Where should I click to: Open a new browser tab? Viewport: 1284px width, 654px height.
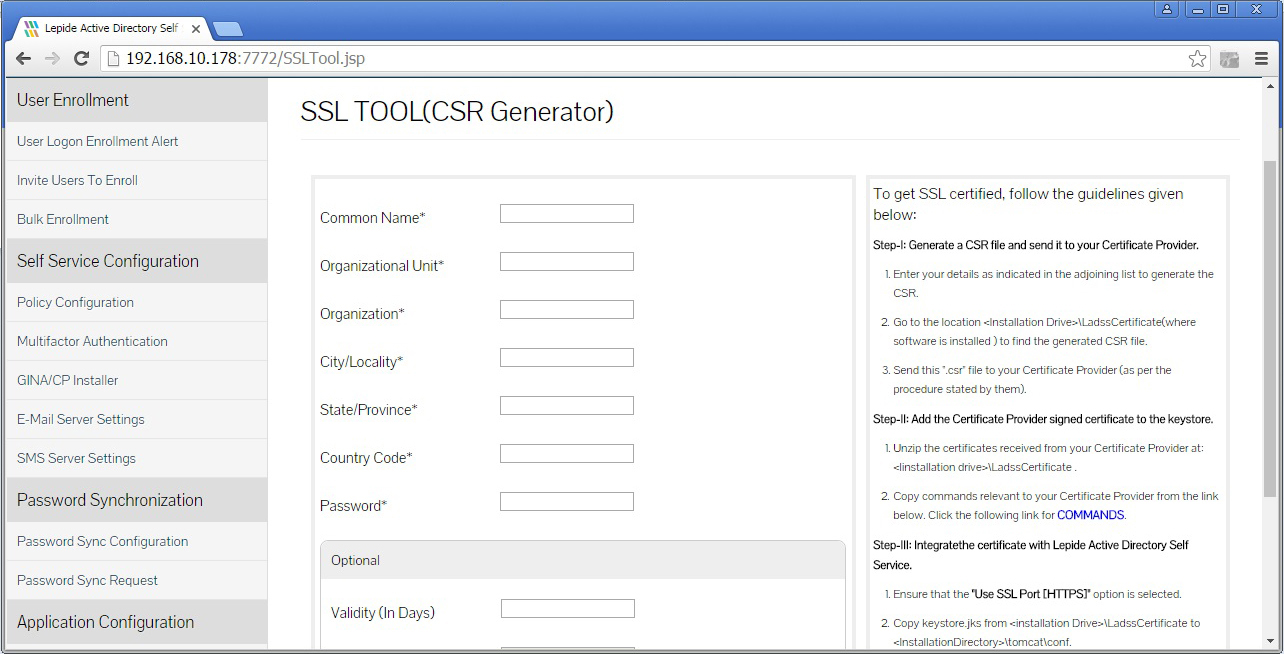click(228, 29)
